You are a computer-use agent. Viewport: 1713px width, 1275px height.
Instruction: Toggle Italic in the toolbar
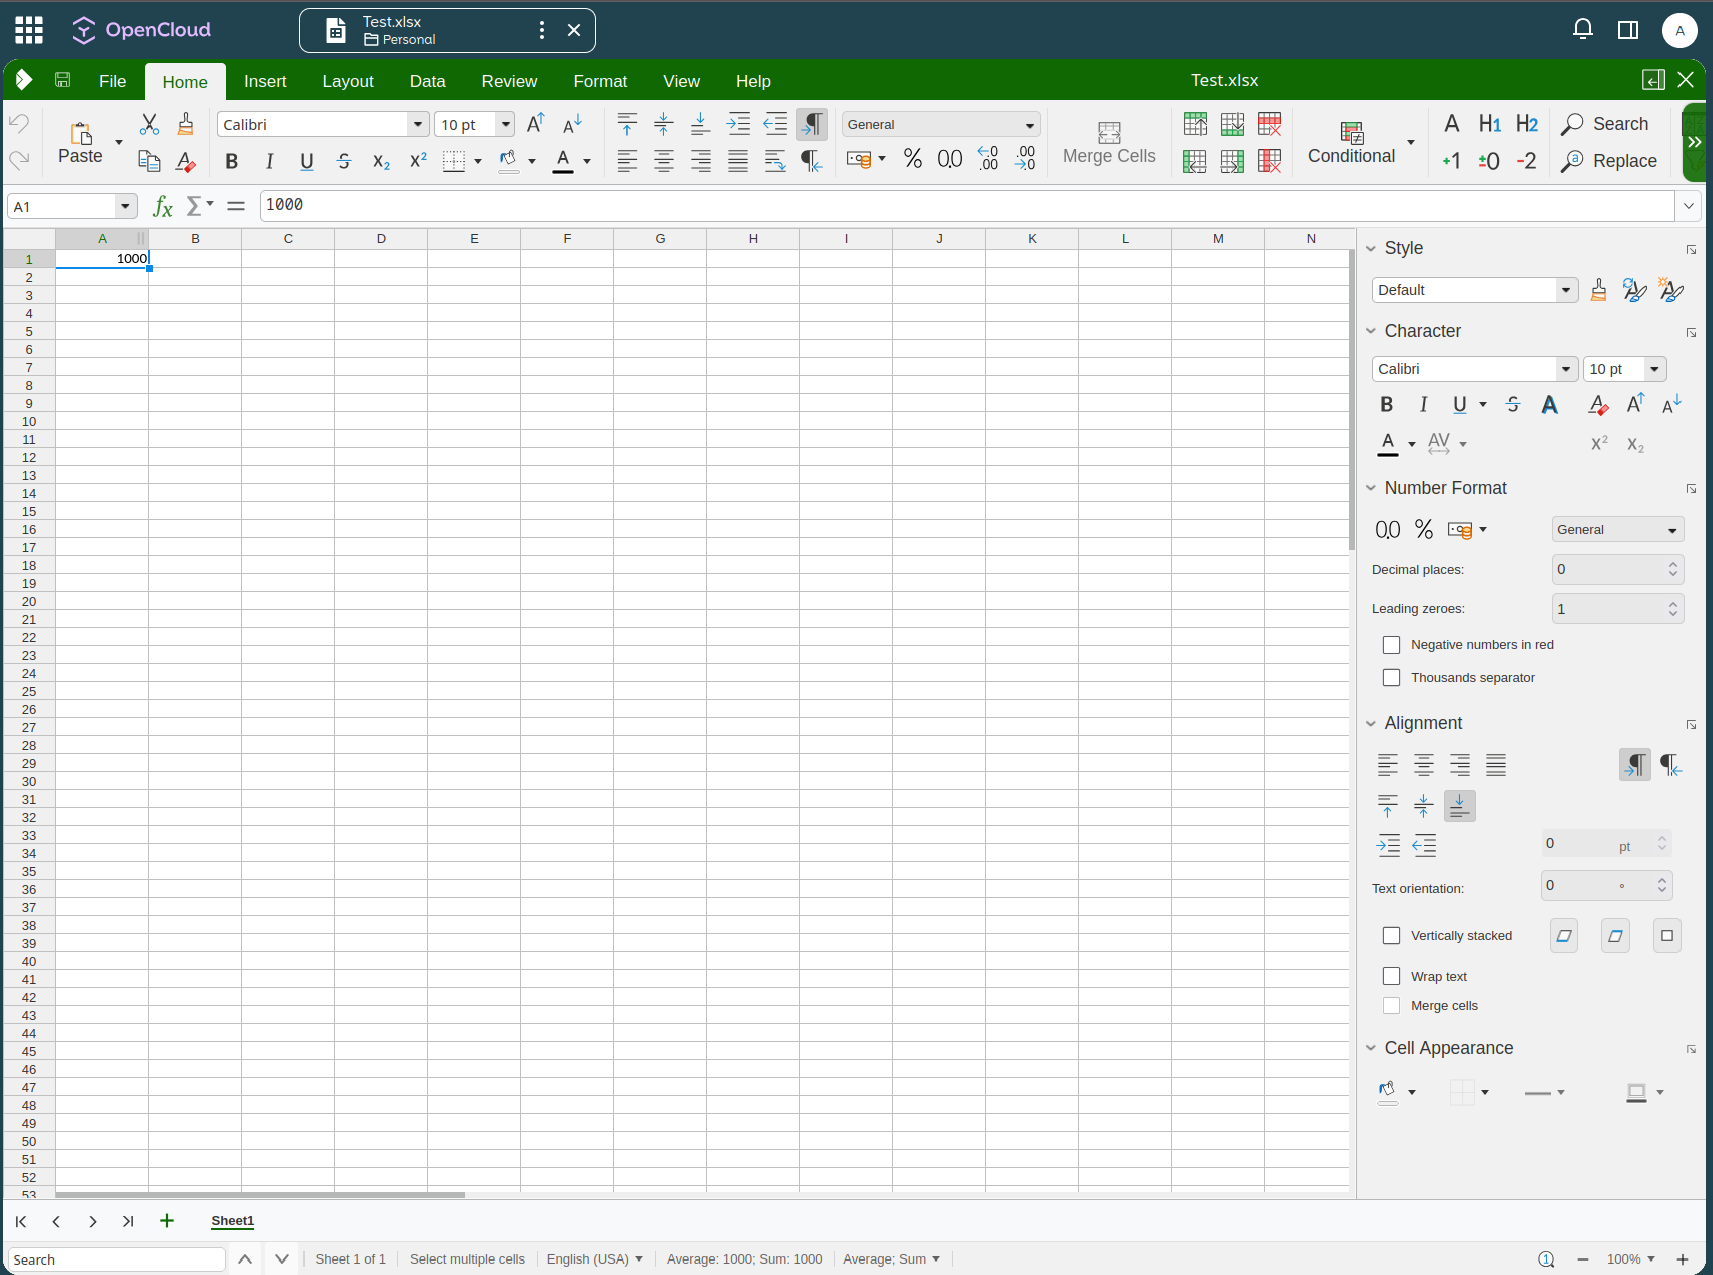(269, 161)
